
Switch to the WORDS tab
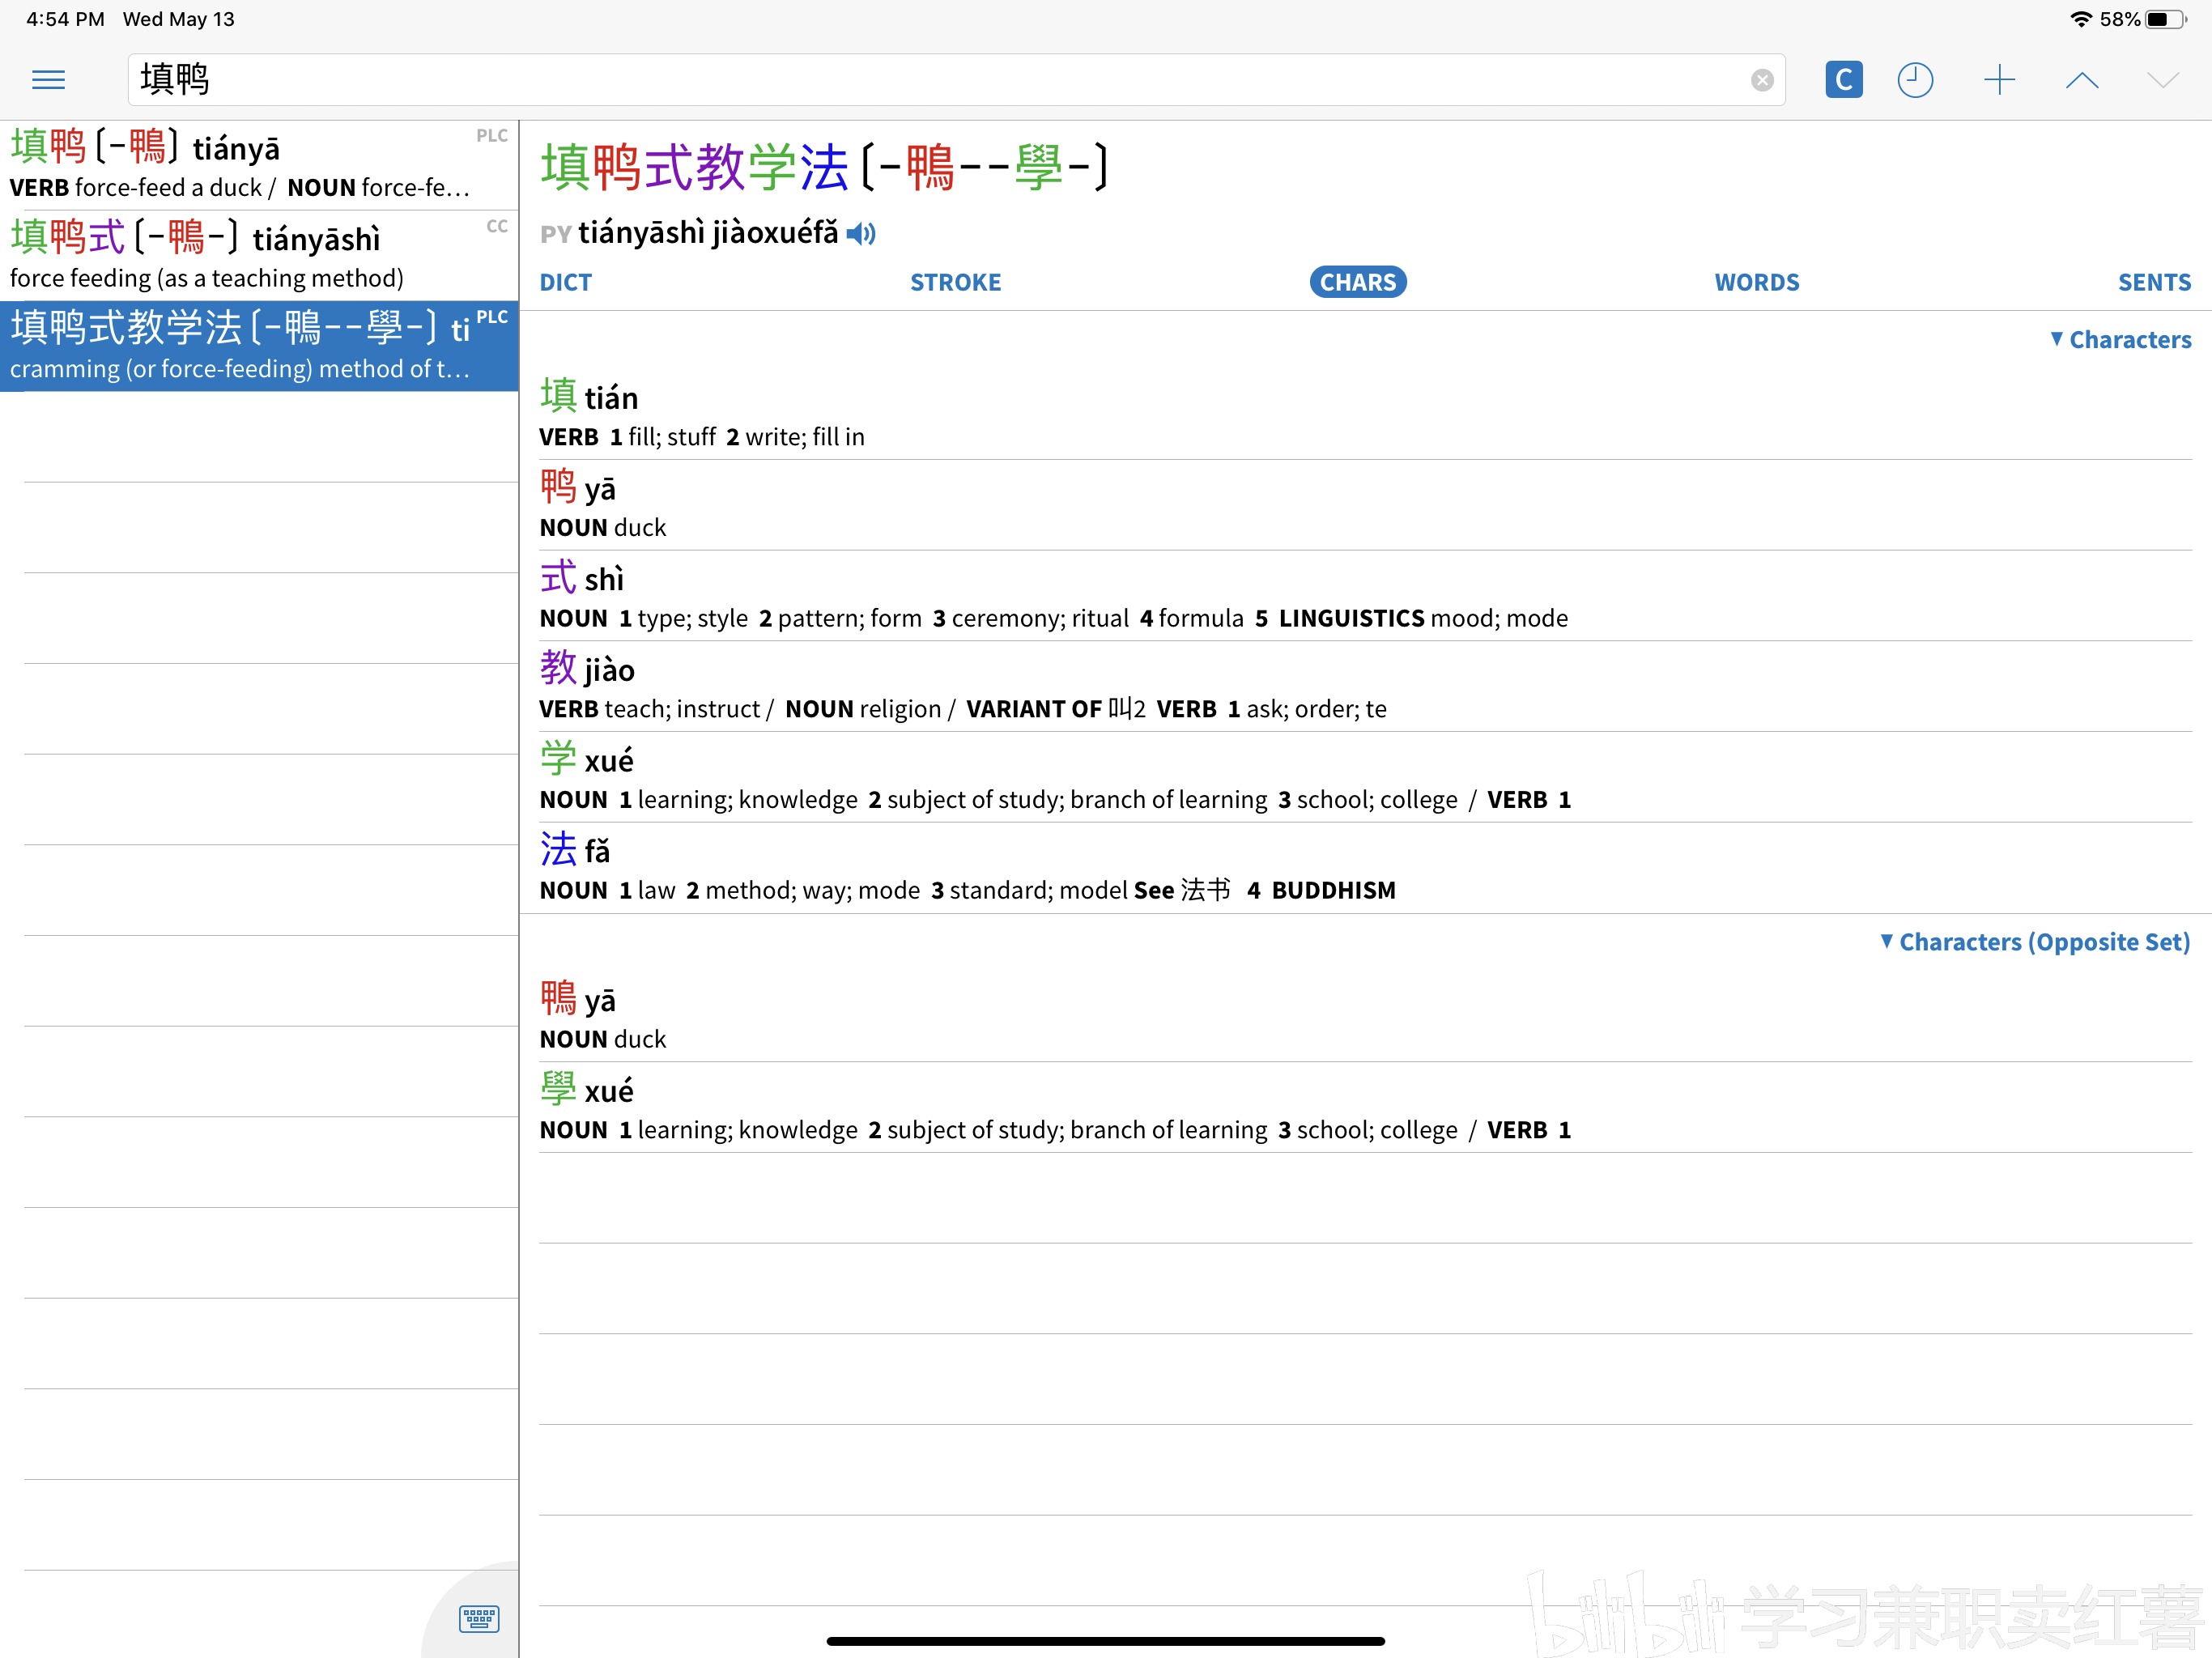pyautogui.click(x=1757, y=283)
